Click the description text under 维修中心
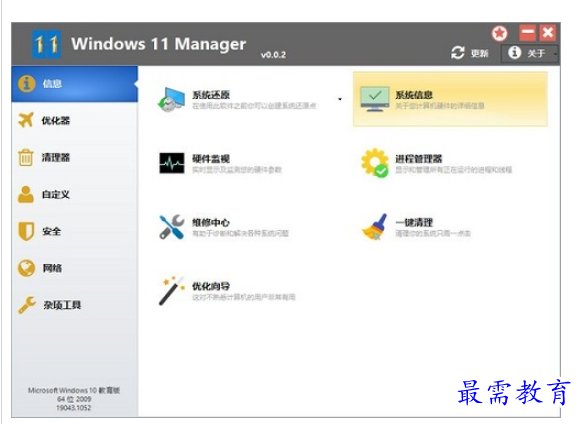The height and width of the screenshot is (424, 579). pos(240,233)
